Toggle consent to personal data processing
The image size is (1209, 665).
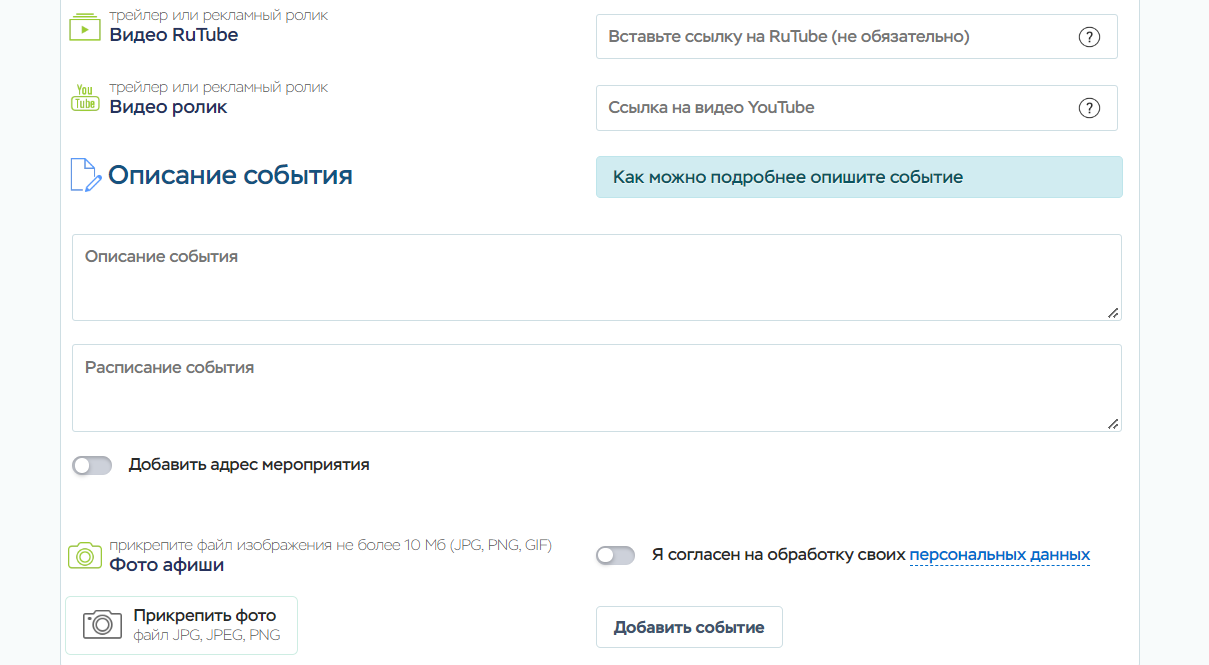coord(615,555)
